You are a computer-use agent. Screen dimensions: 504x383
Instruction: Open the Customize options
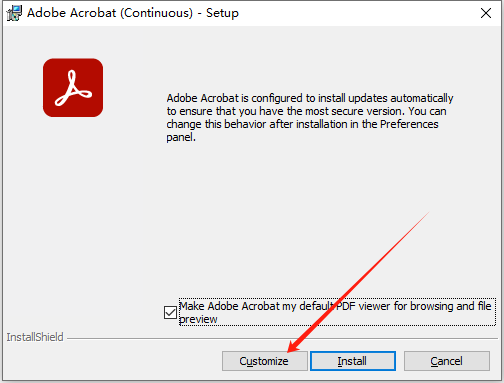click(264, 361)
